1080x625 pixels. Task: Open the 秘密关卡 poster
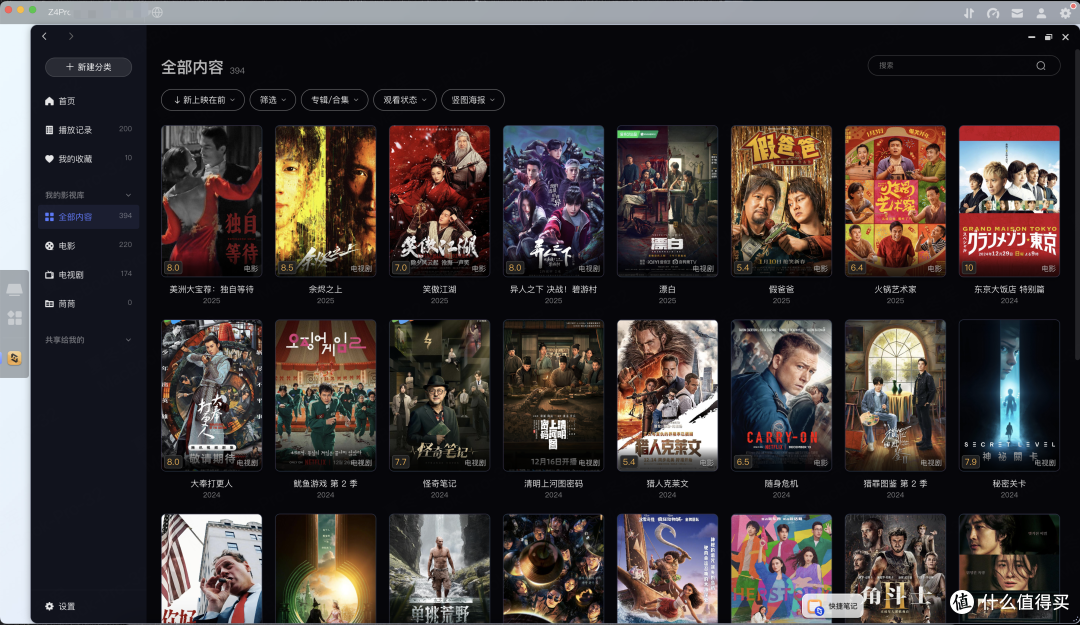[x=1010, y=396]
